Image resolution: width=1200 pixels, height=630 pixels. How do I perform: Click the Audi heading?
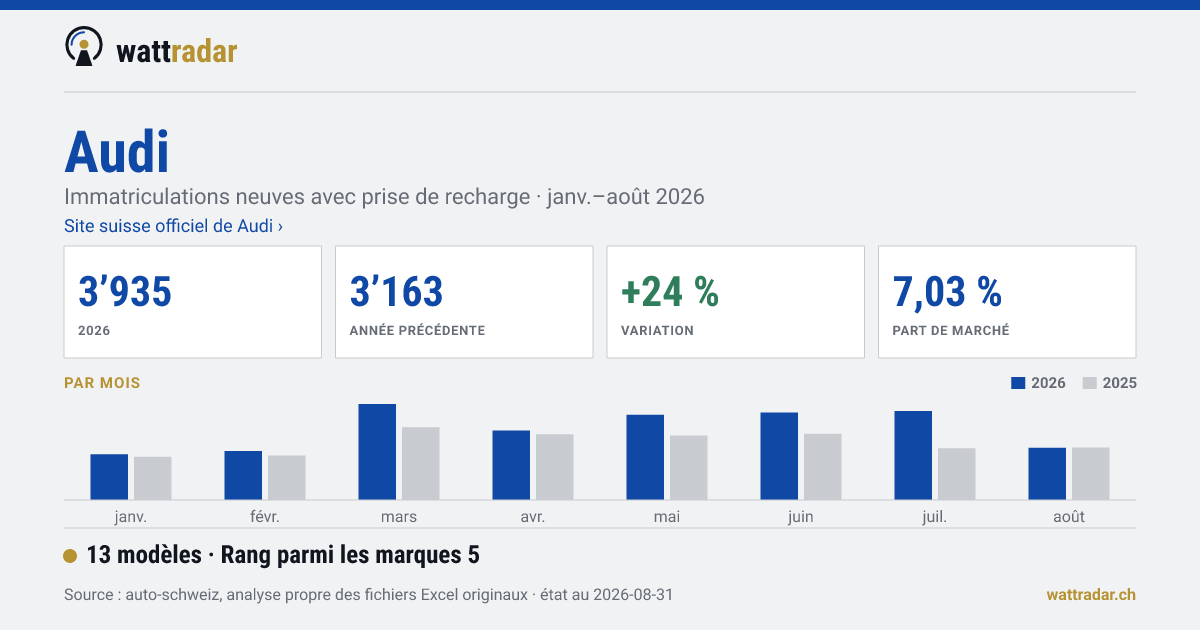117,152
